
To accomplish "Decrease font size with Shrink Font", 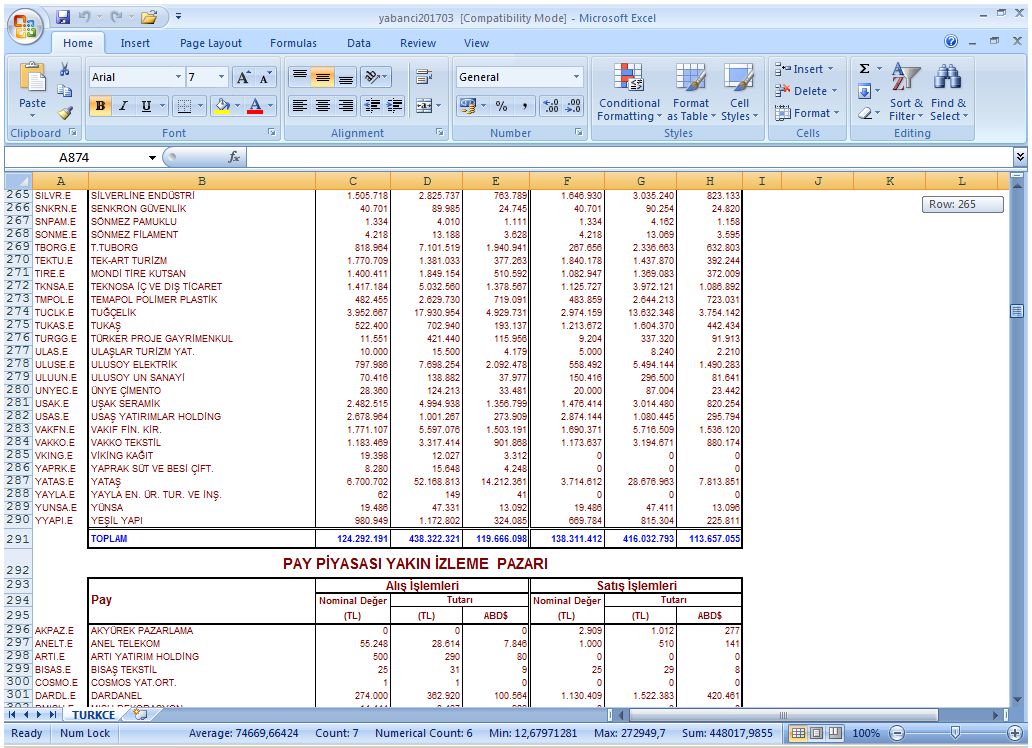I will [x=265, y=77].
